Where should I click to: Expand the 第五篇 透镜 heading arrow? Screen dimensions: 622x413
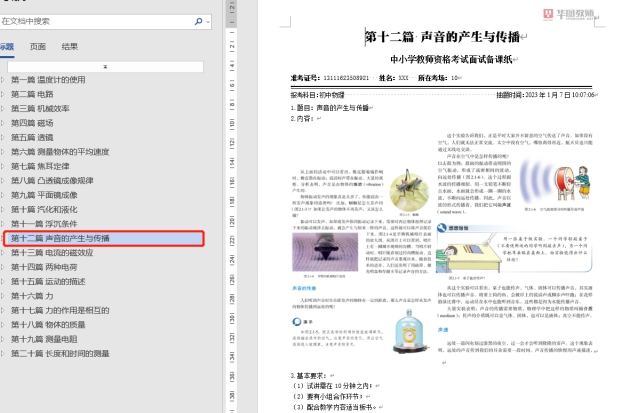click(4, 137)
